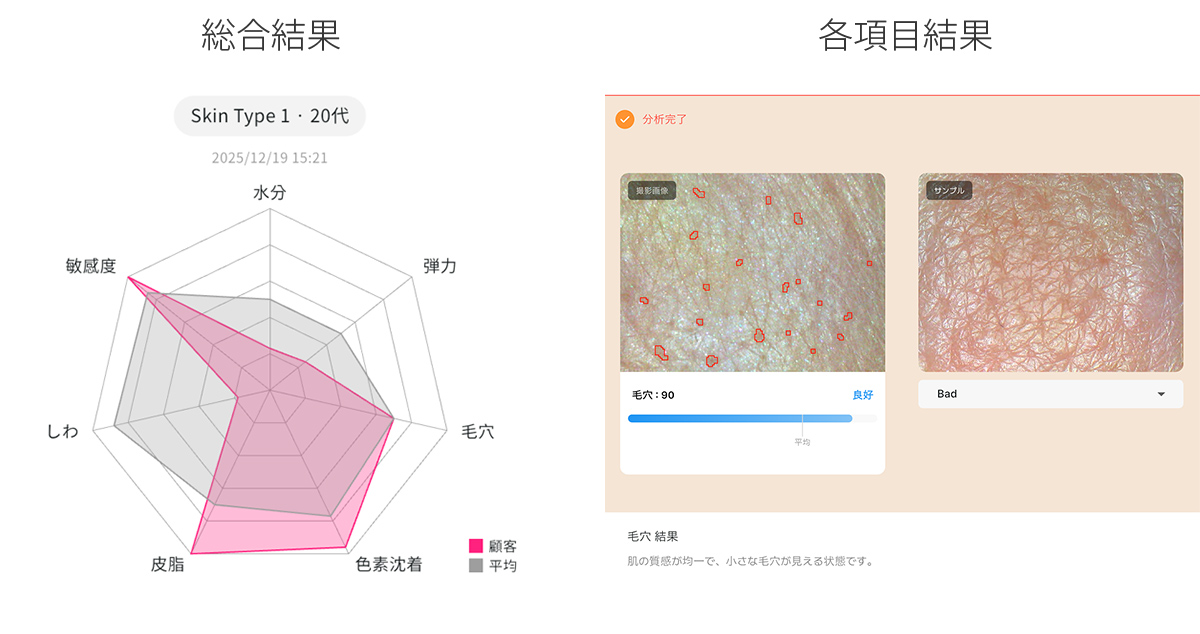Open the サンプル comparison photo
Screen dimensions: 1200x634
[x=1050, y=272]
